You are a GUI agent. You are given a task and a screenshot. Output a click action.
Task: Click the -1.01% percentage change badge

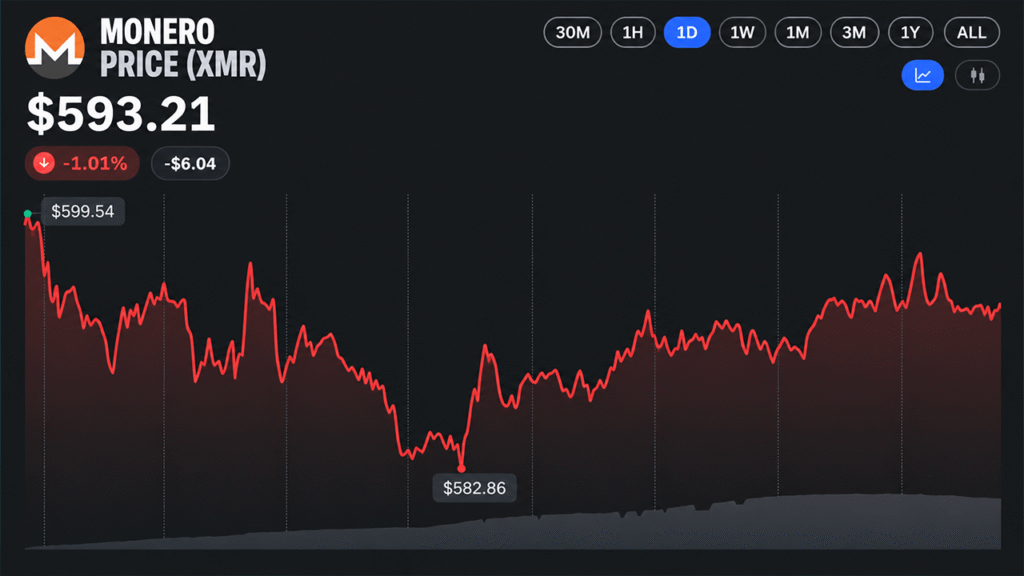click(x=82, y=163)
